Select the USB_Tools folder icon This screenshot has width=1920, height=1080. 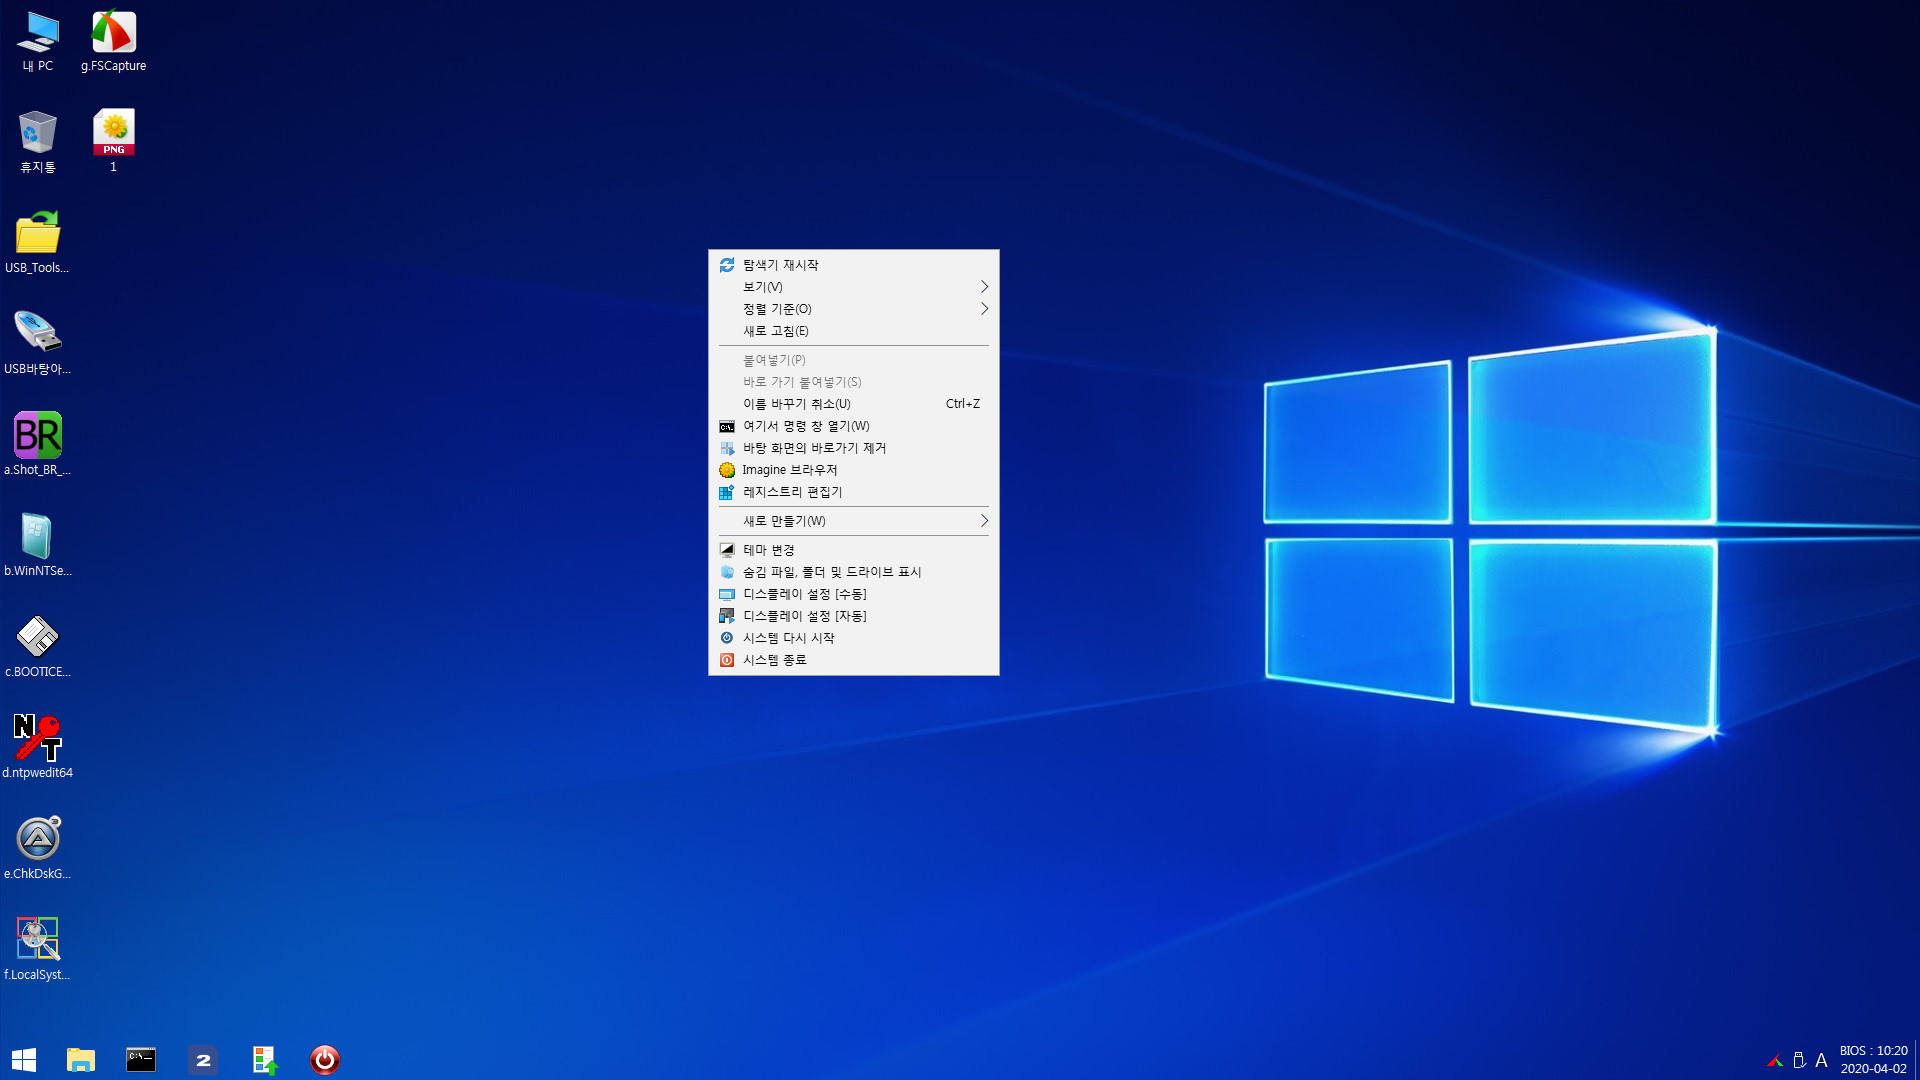click(x=38, y=242)
